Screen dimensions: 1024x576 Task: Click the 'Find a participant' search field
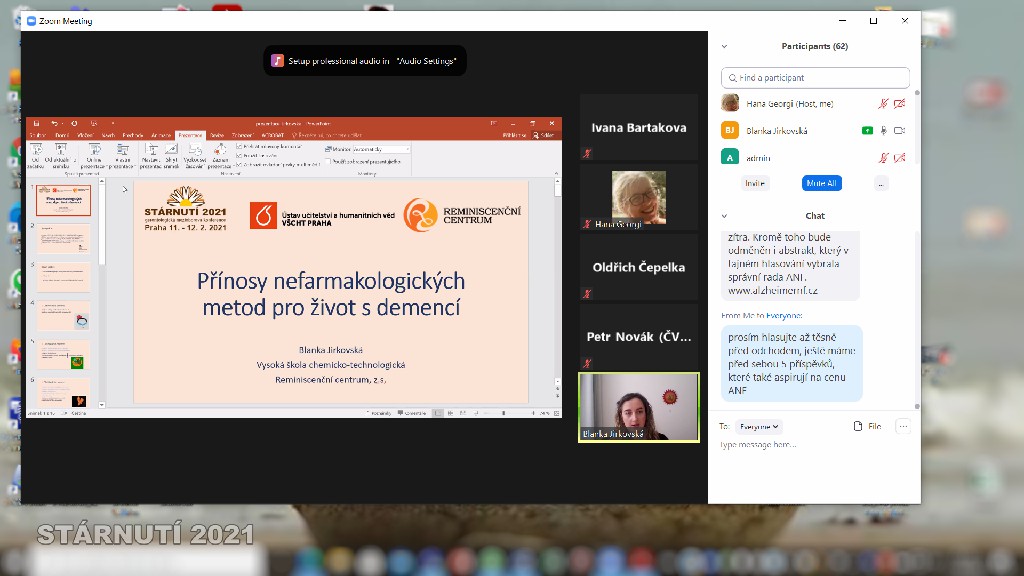pyautogui.click(x=815, y=78)
